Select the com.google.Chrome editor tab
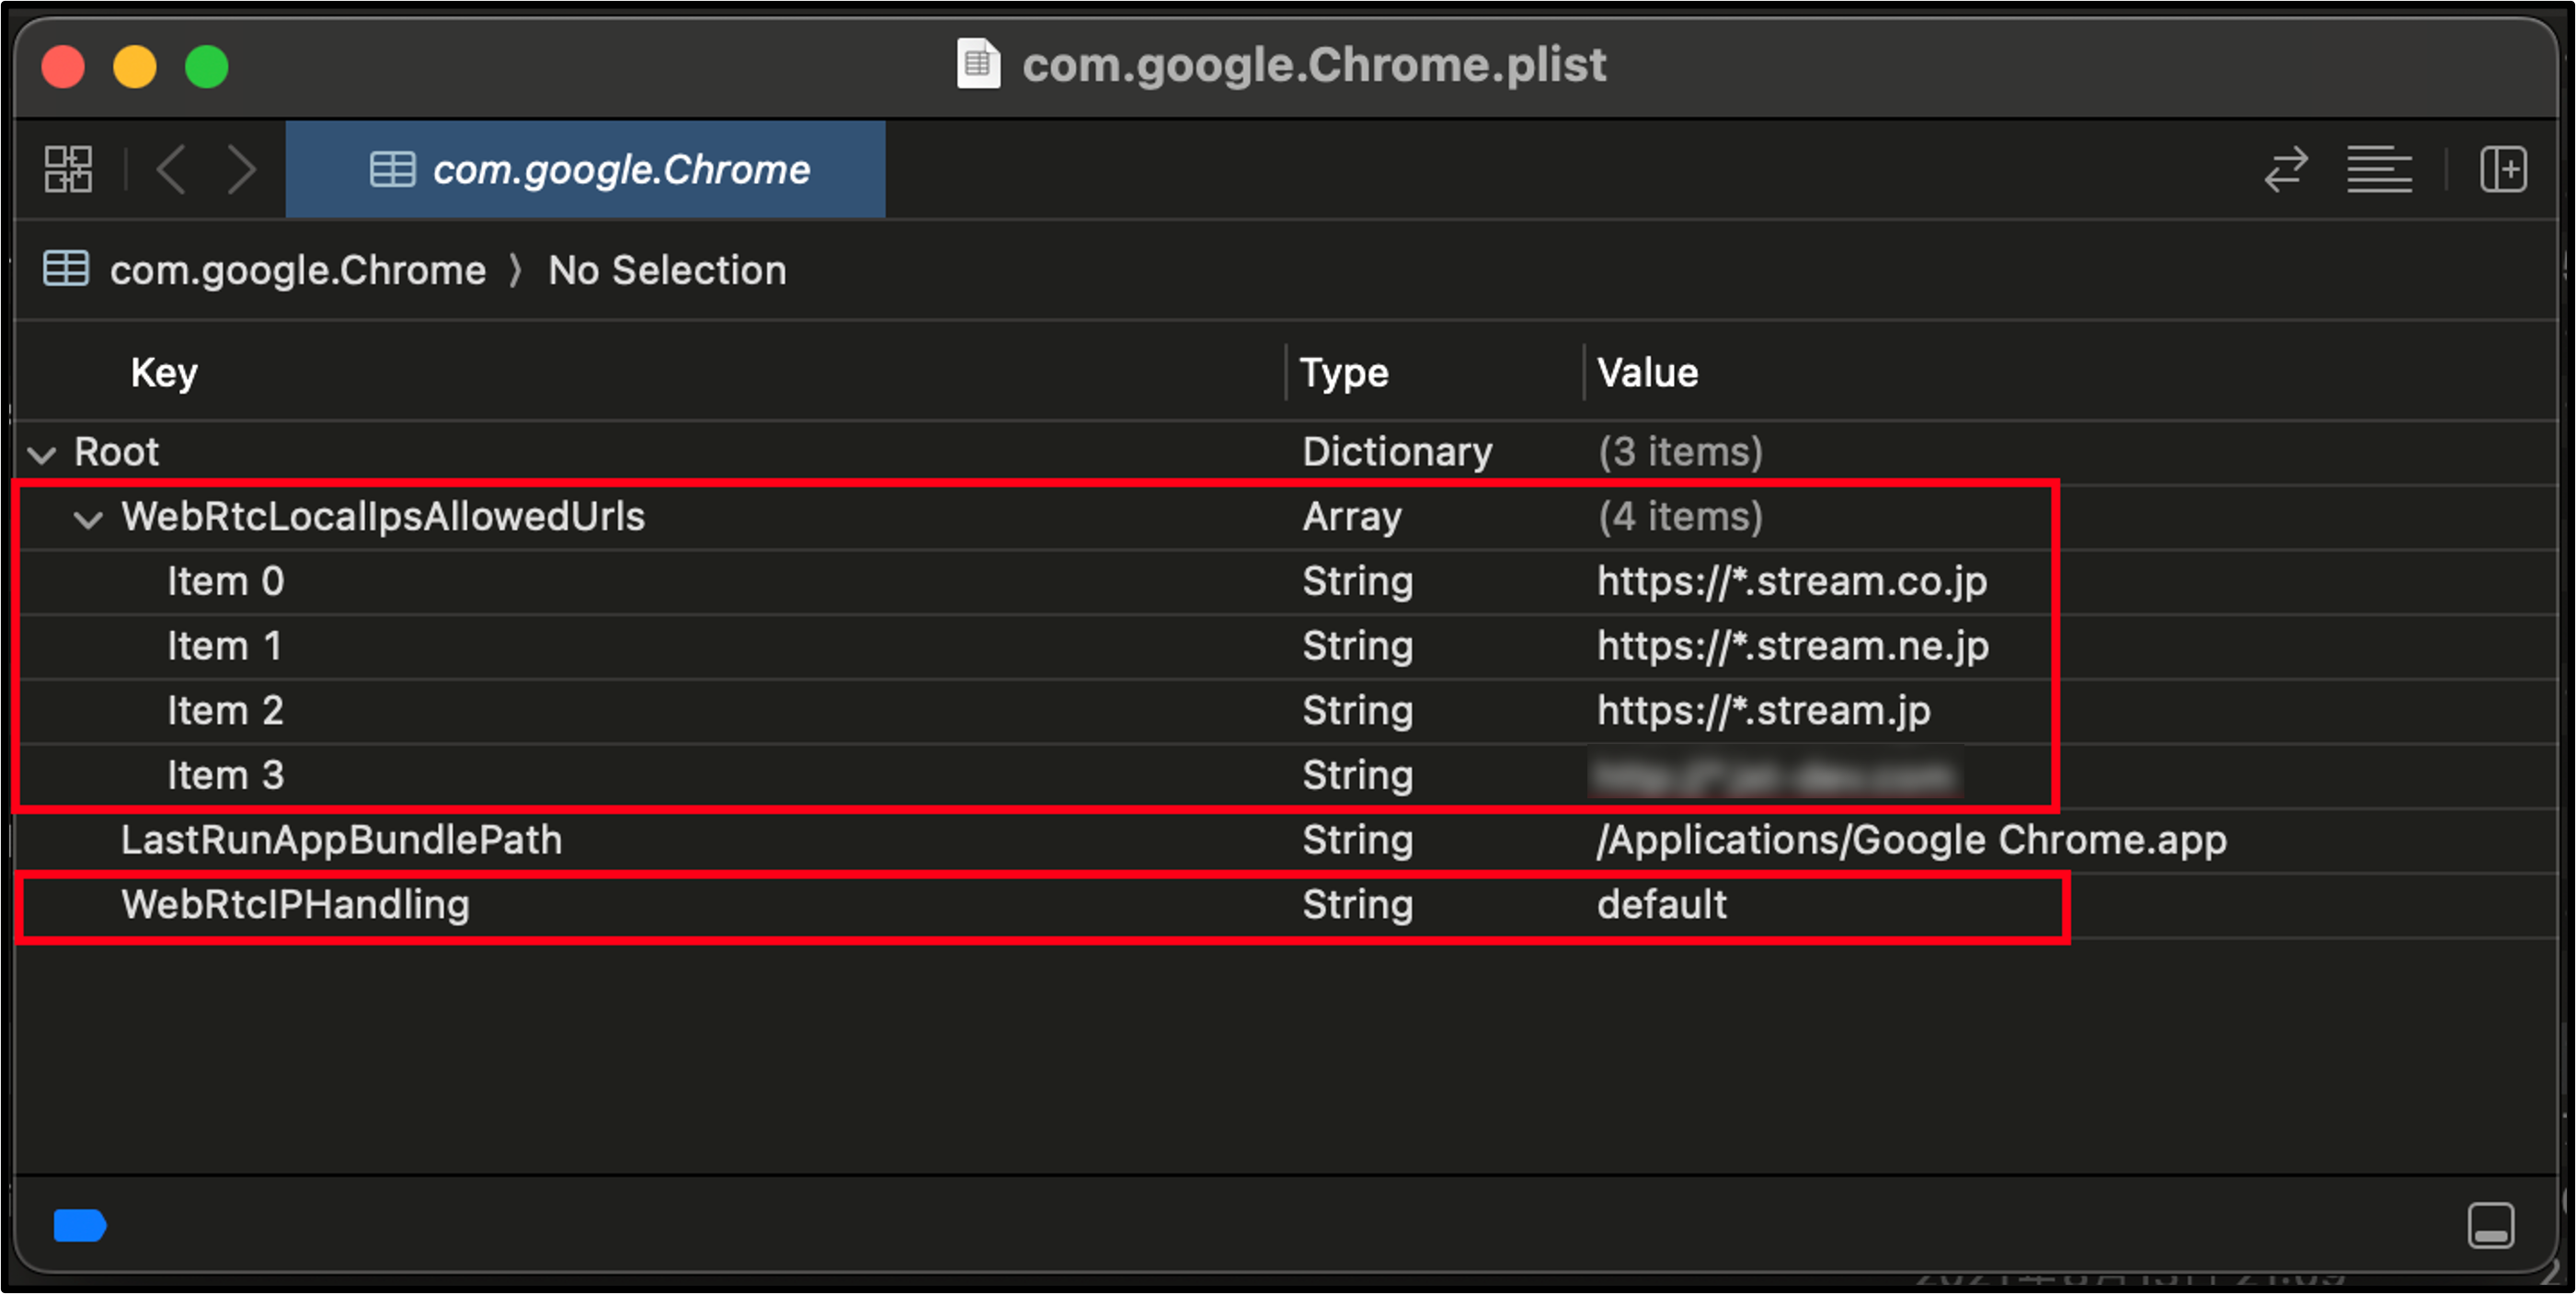The height and width of the screenshot is (1294, 2576). click(587, 169)
